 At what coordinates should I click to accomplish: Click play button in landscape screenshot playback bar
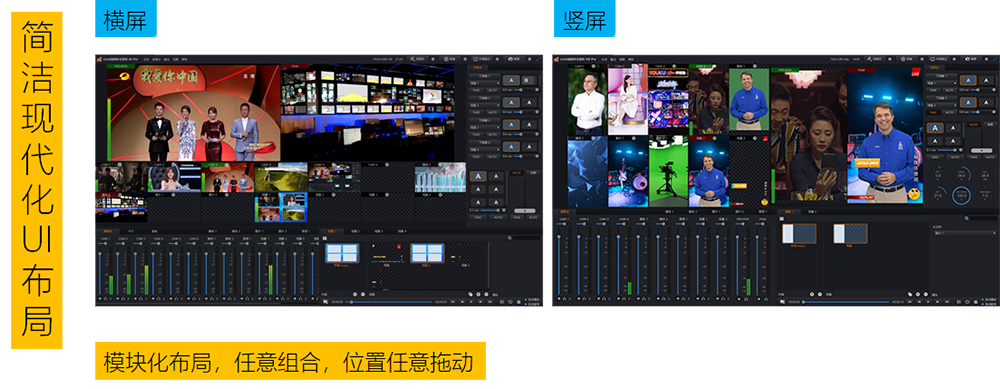click(x=471, y=302)
